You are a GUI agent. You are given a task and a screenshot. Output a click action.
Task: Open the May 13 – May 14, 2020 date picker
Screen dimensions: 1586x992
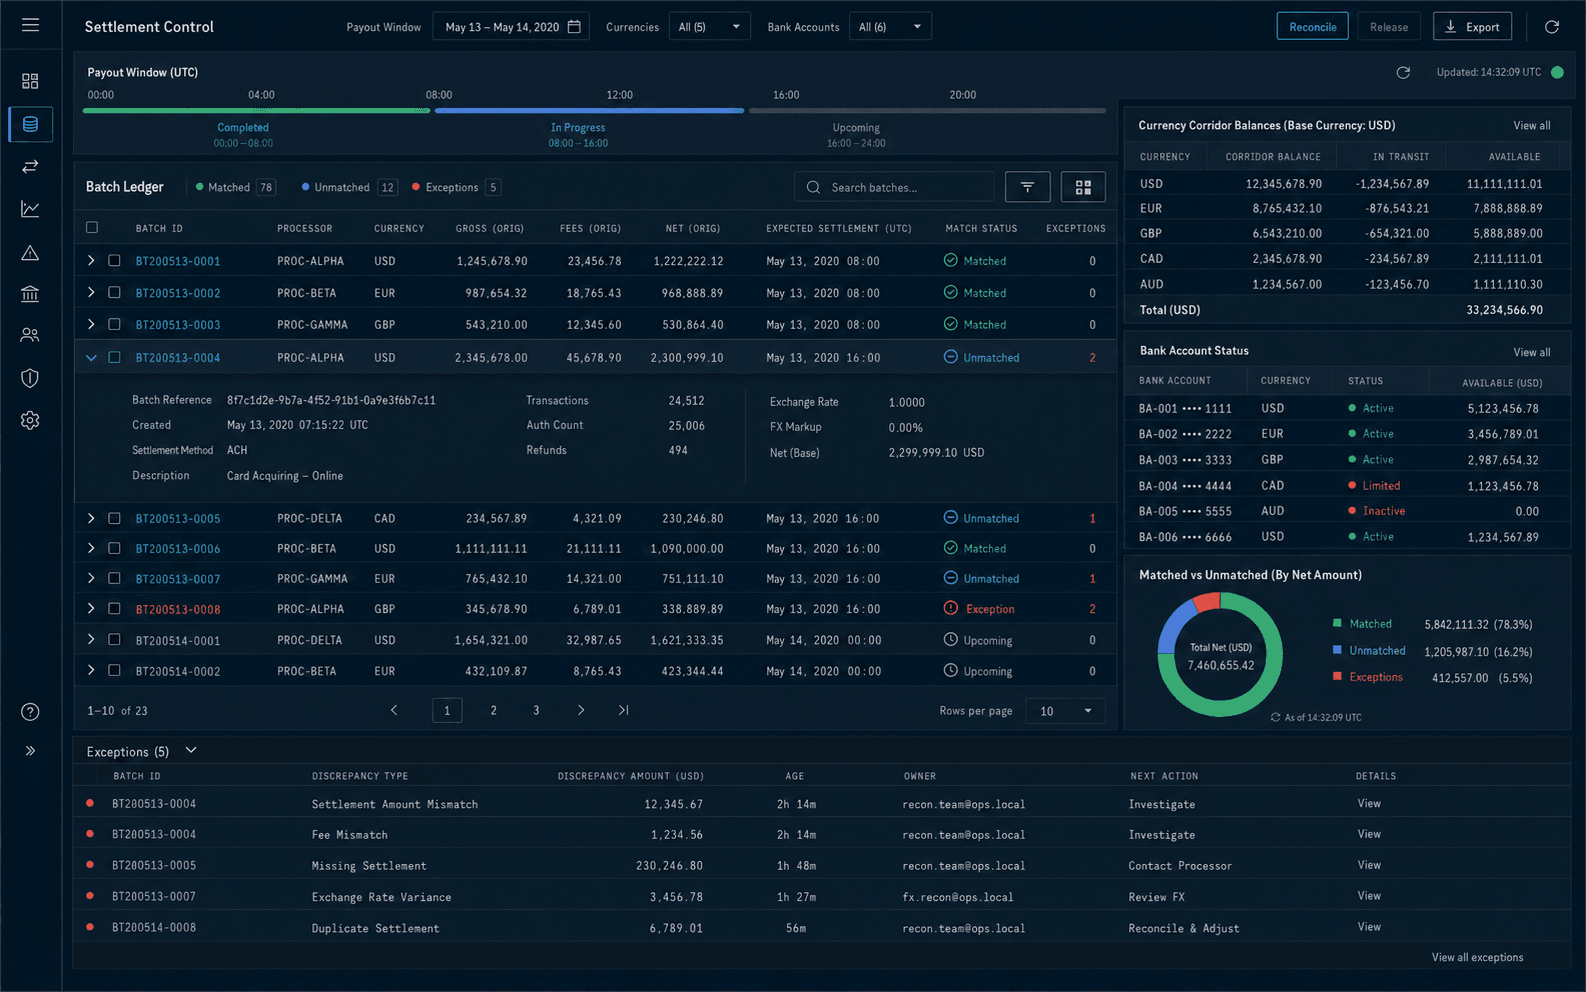[x=511, y=27]
